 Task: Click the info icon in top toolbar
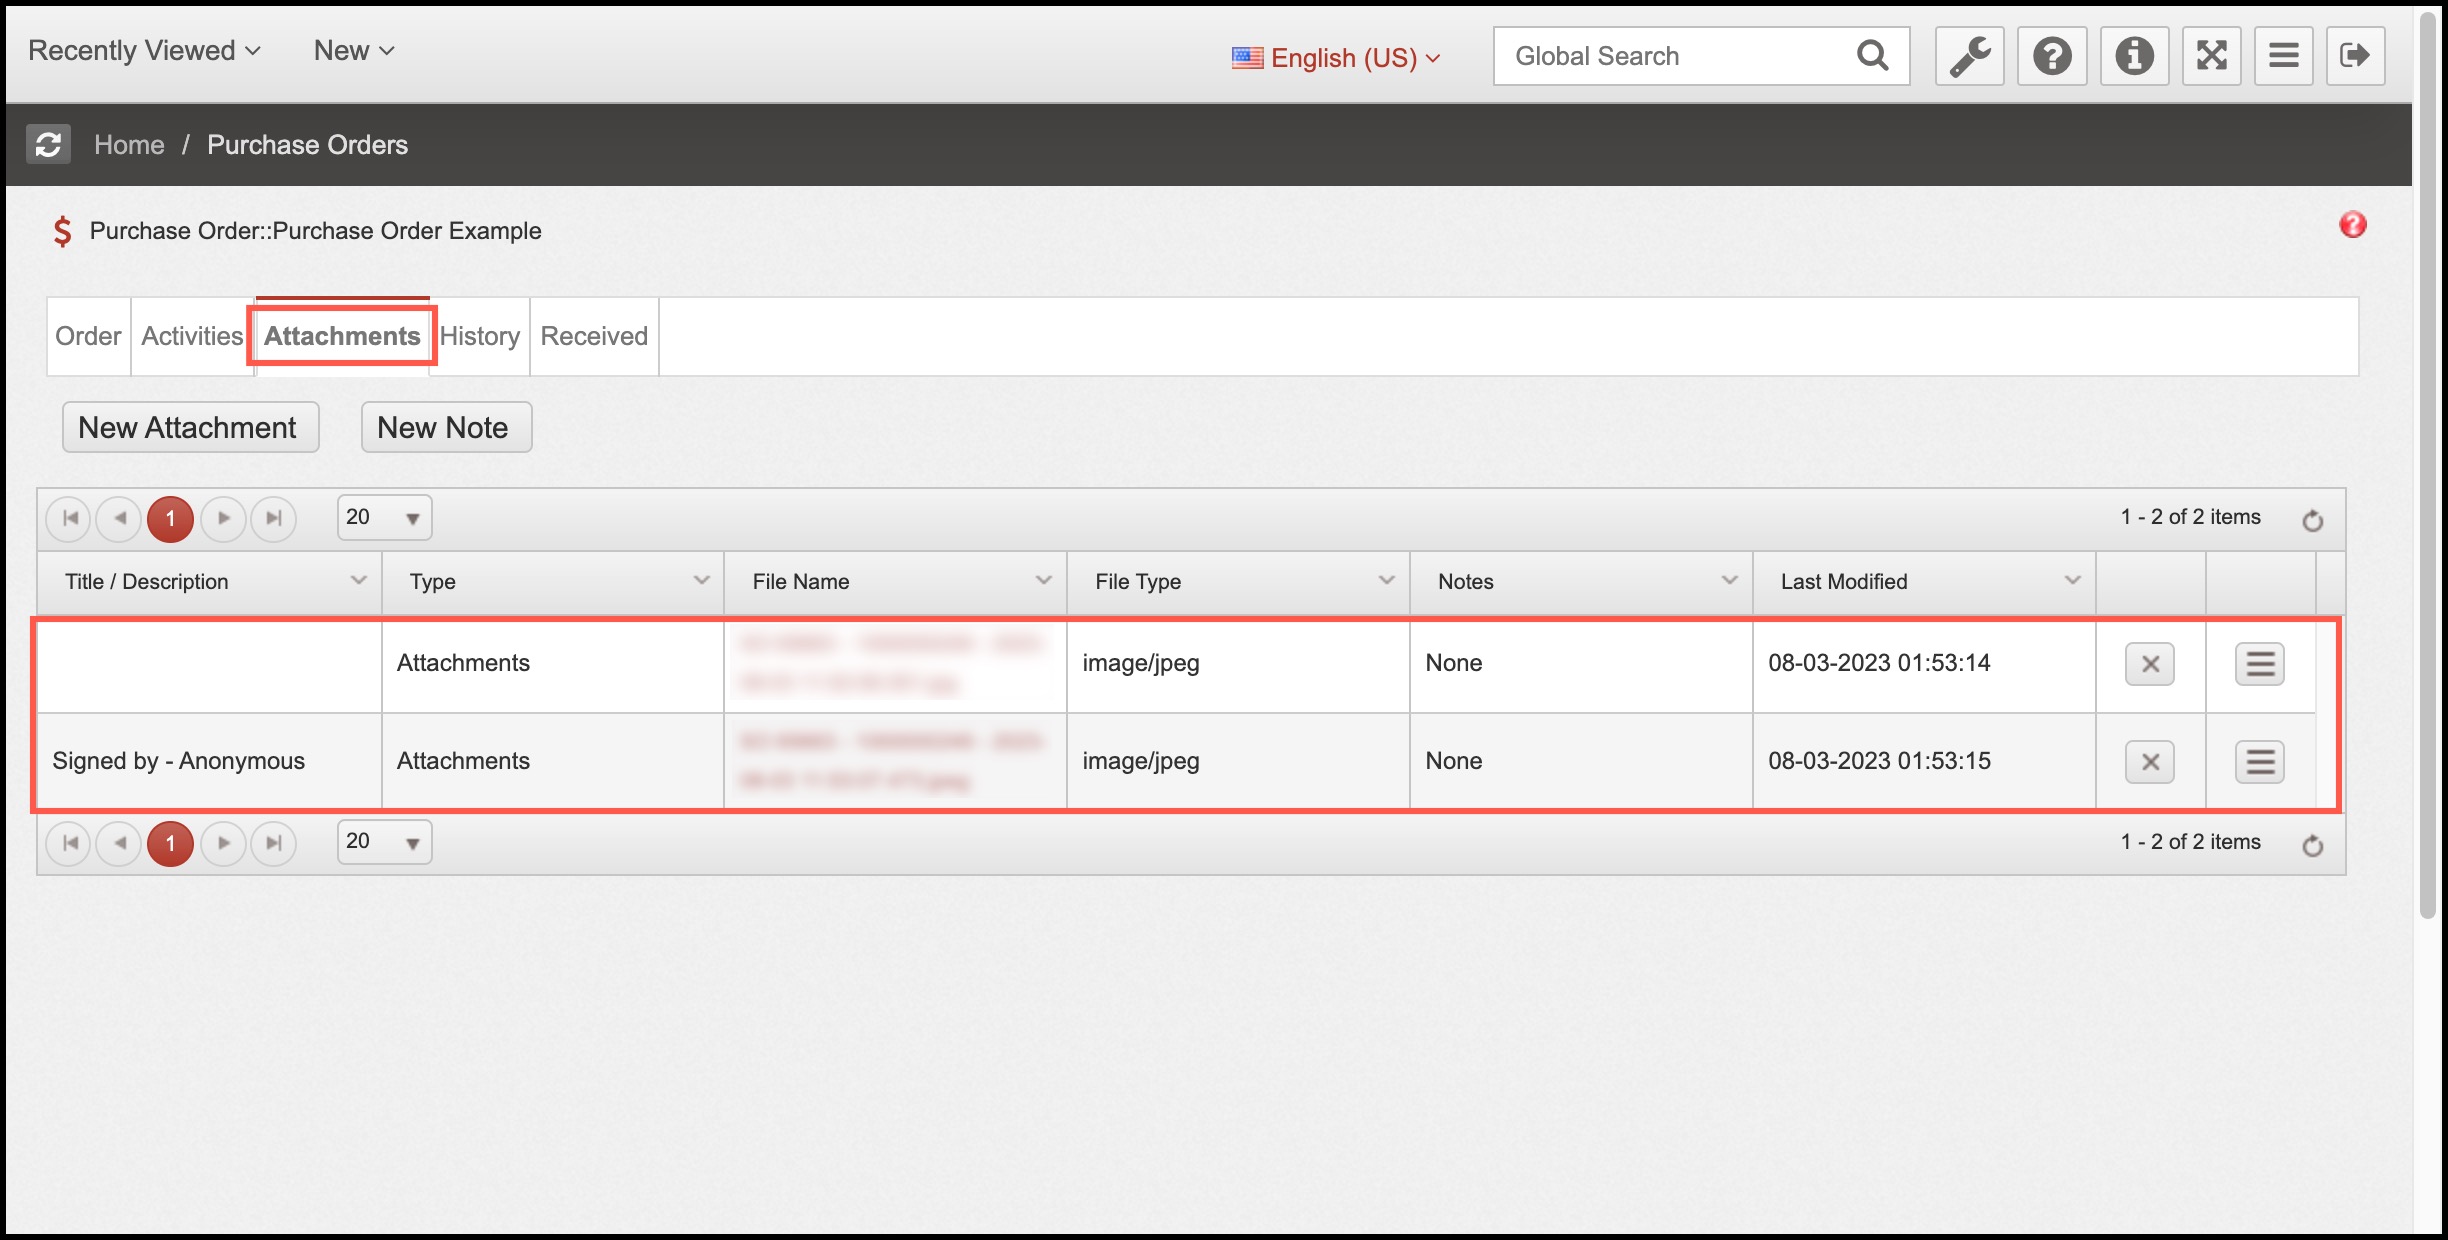tap(2133, 56)
